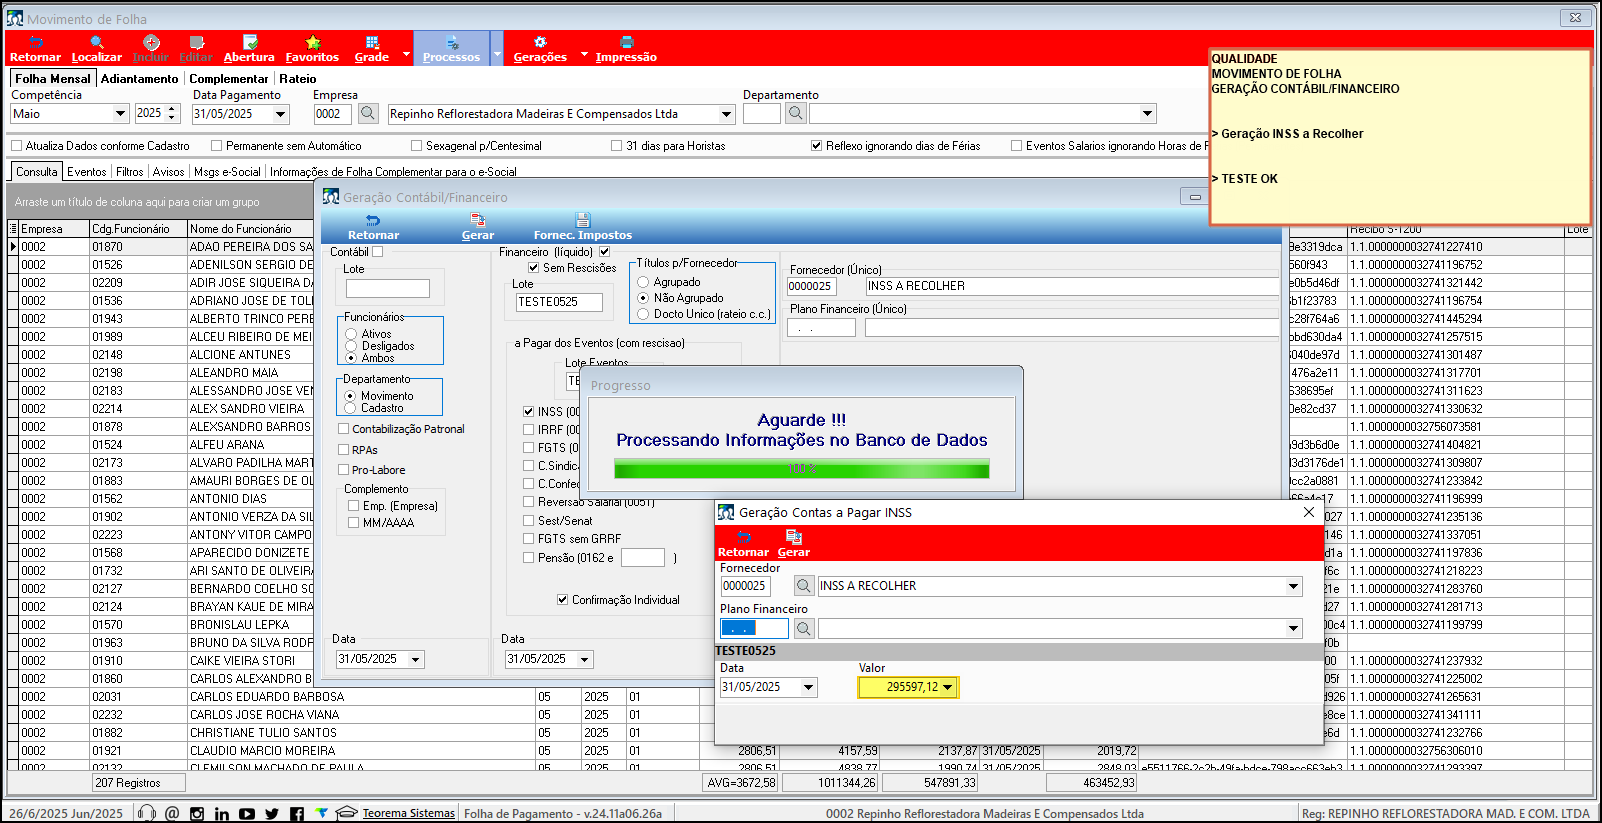The height and width of the screenshot is (823, 1602).
Task: Open Grade toolbar dropdown arrow
Action: click(406, 54)
